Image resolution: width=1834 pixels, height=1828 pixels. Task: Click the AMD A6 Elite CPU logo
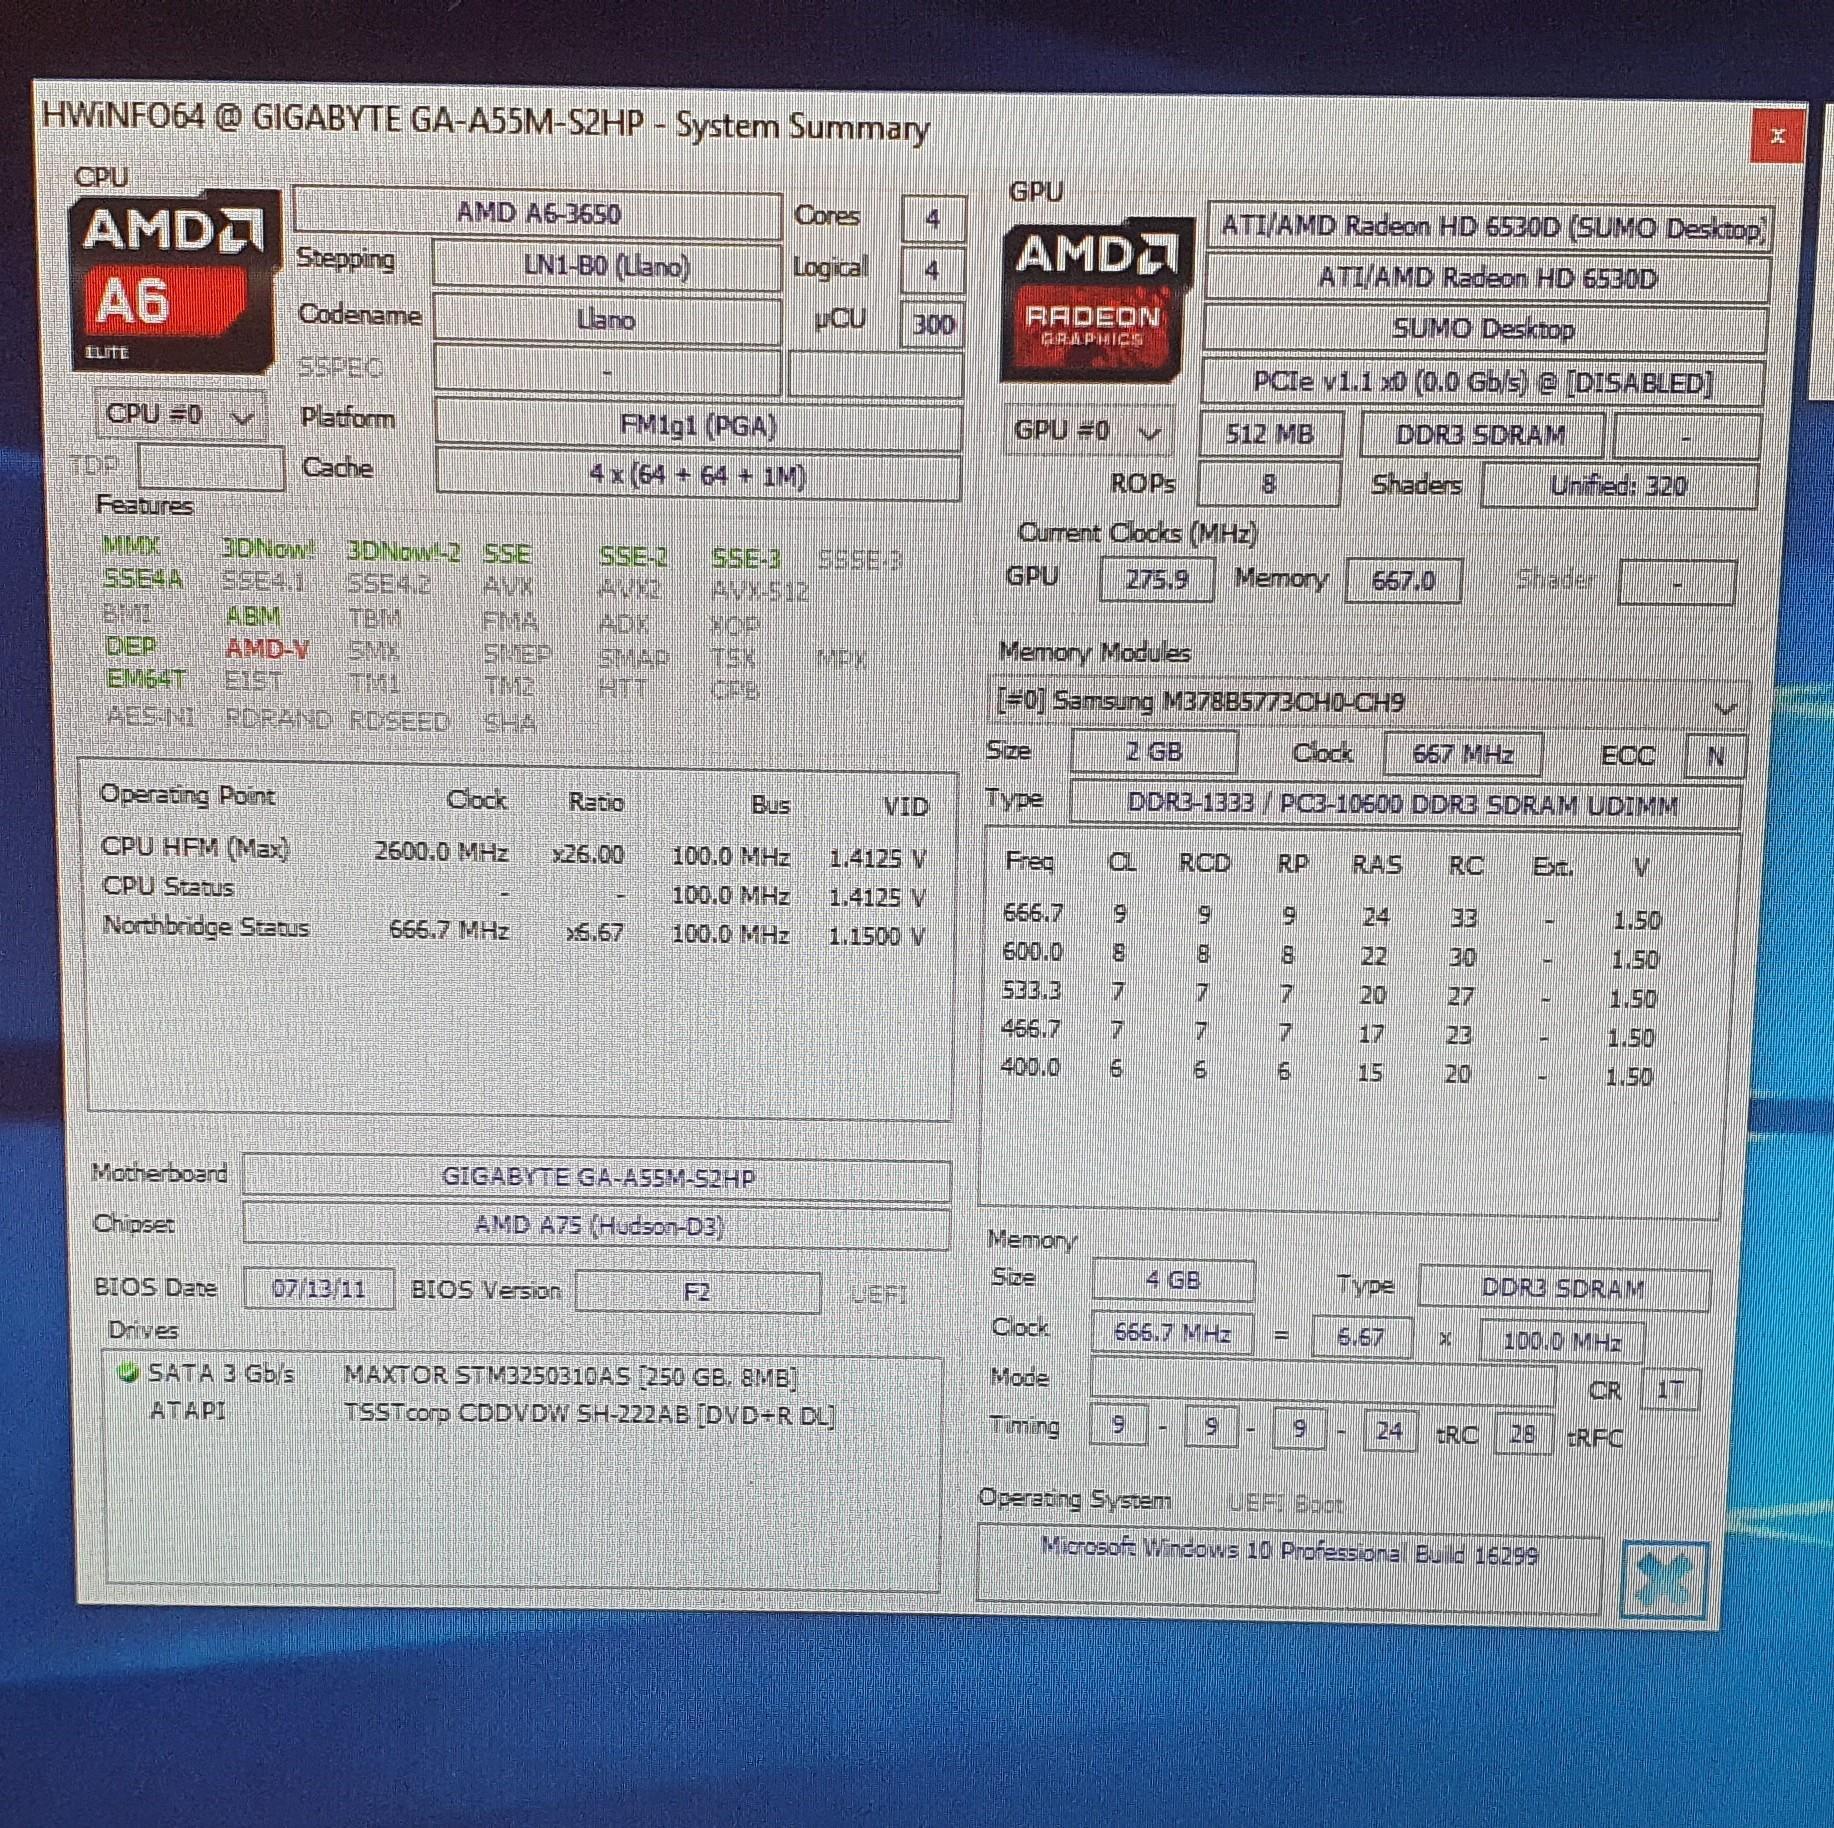(x=173, y=281)
